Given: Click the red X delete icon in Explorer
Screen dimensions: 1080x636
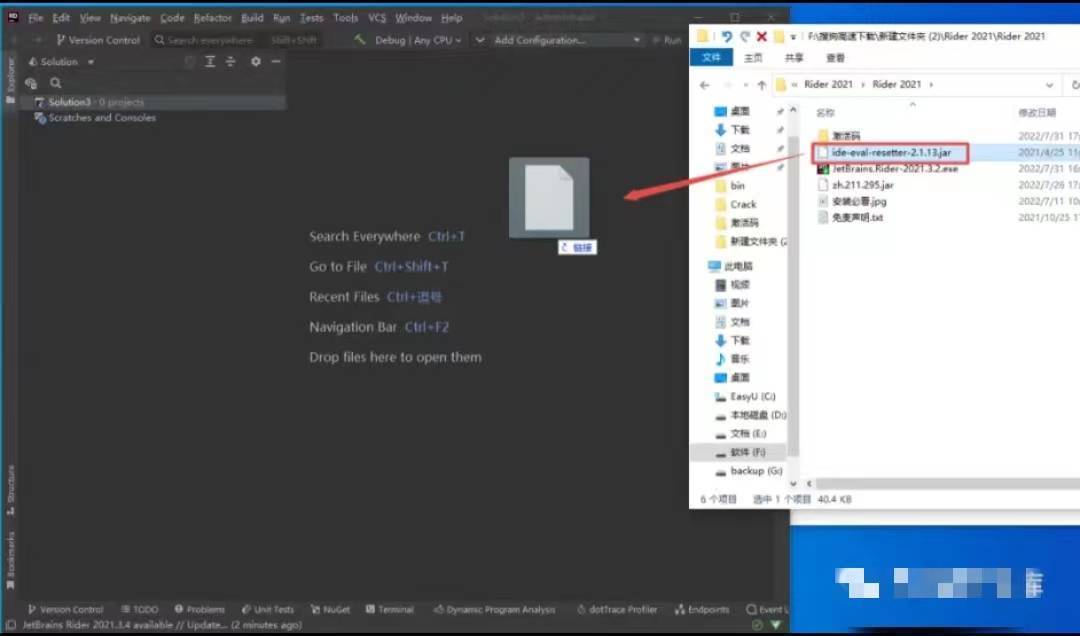Looking at the screenshot, I should (762, 36).
